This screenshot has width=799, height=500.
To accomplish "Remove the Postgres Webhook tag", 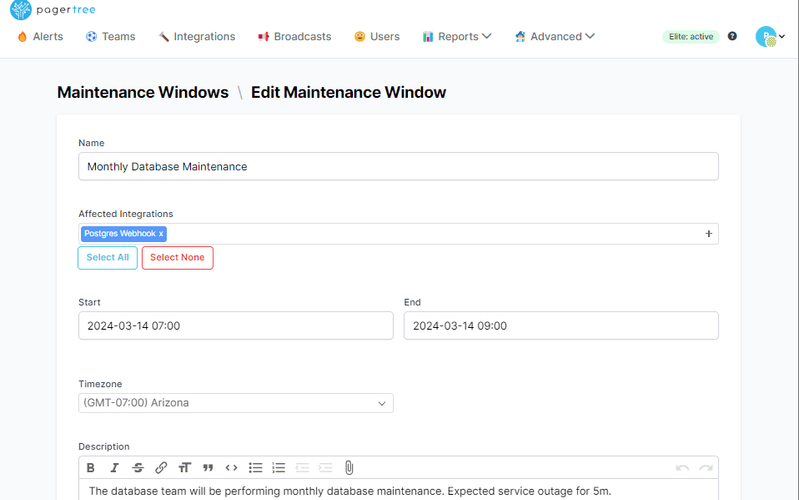I will click(x=161, y=233).
